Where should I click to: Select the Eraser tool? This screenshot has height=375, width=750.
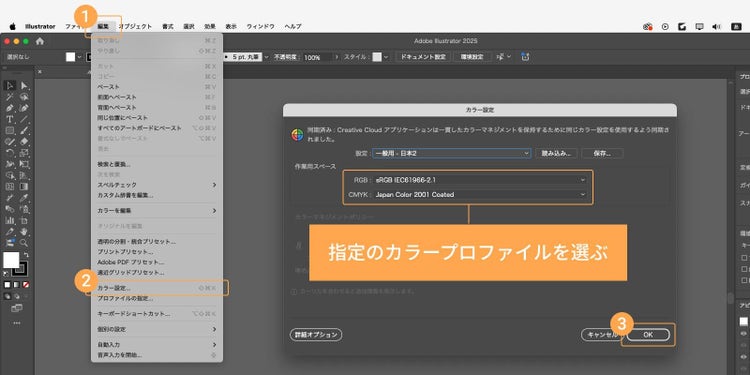[24, 141]
